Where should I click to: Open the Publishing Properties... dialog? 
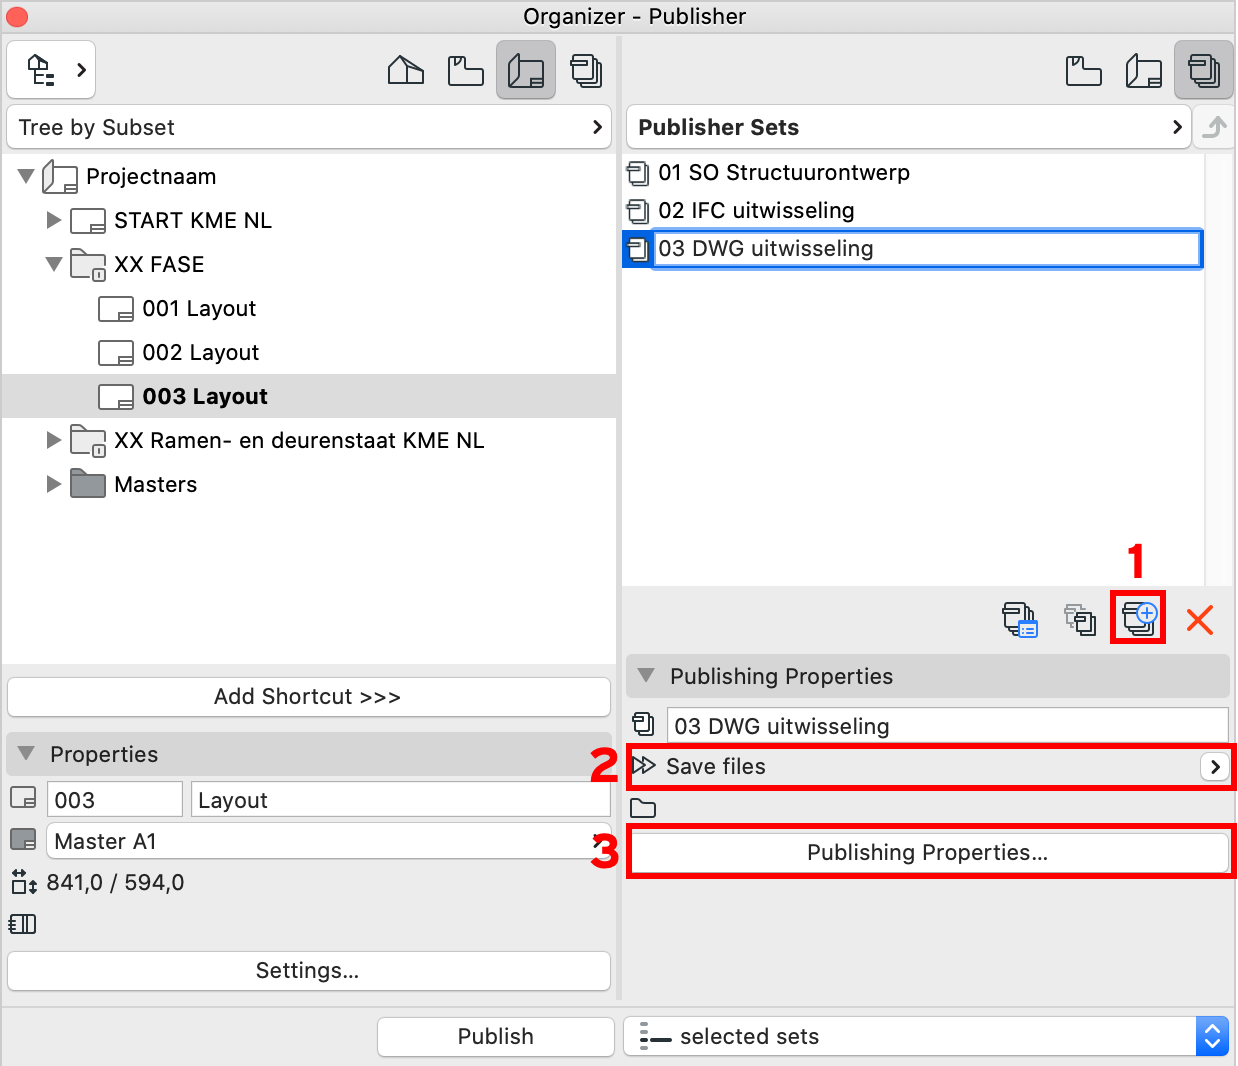coord(928,852)
